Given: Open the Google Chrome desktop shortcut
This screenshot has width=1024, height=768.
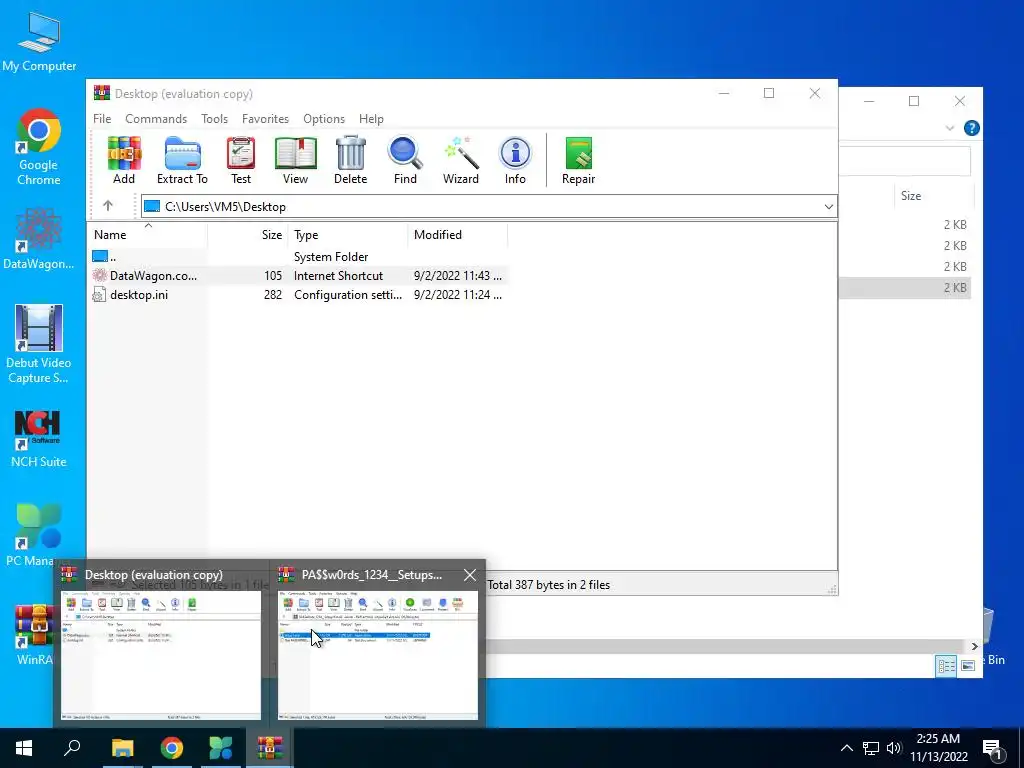Looking at the screenshot, I should 39,148.
